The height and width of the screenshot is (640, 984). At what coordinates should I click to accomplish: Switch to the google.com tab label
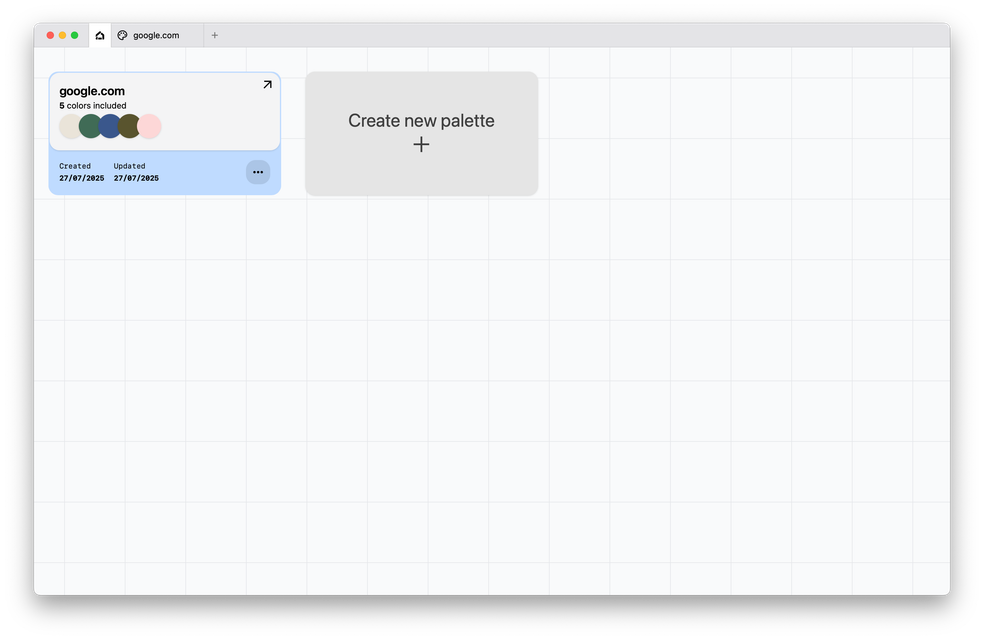(156, 35)
